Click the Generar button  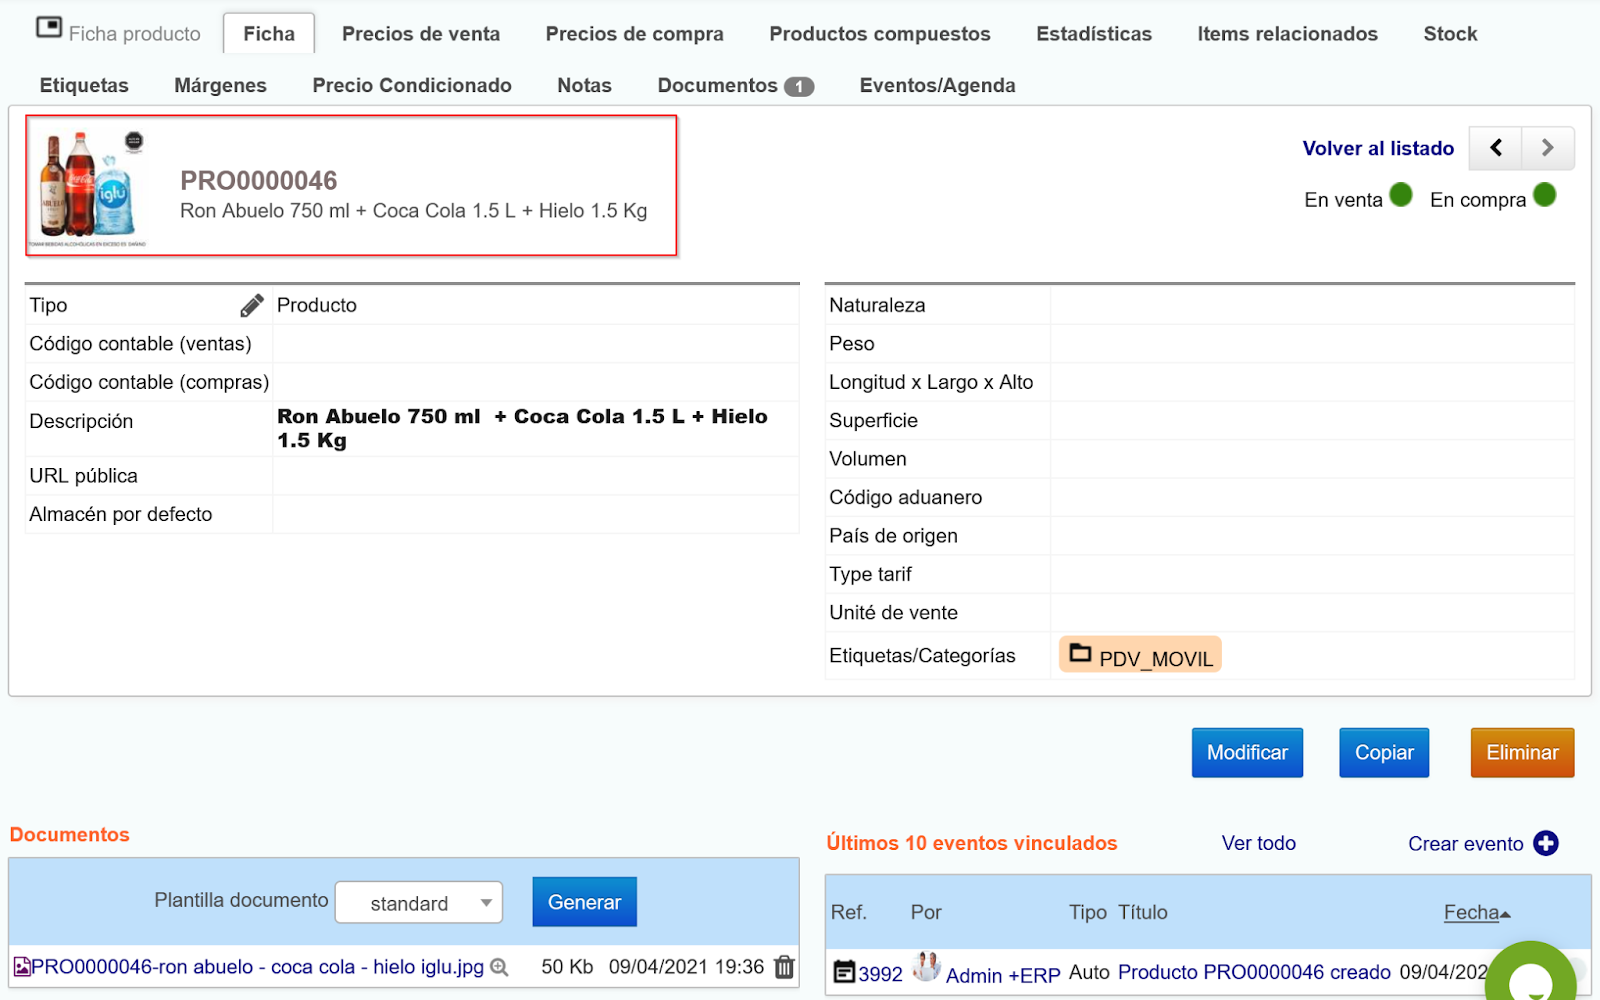pos(584,902)
